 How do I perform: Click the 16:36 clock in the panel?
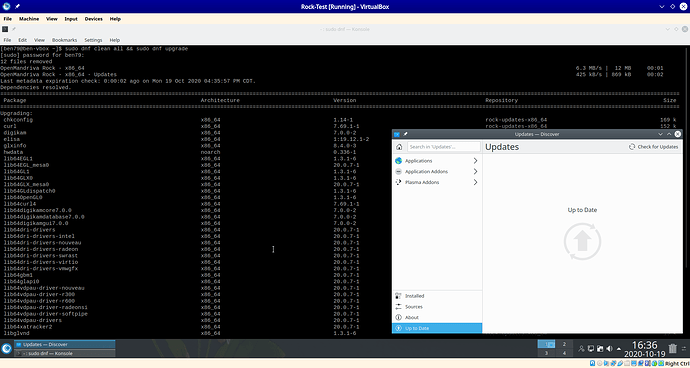pos(645,345)
